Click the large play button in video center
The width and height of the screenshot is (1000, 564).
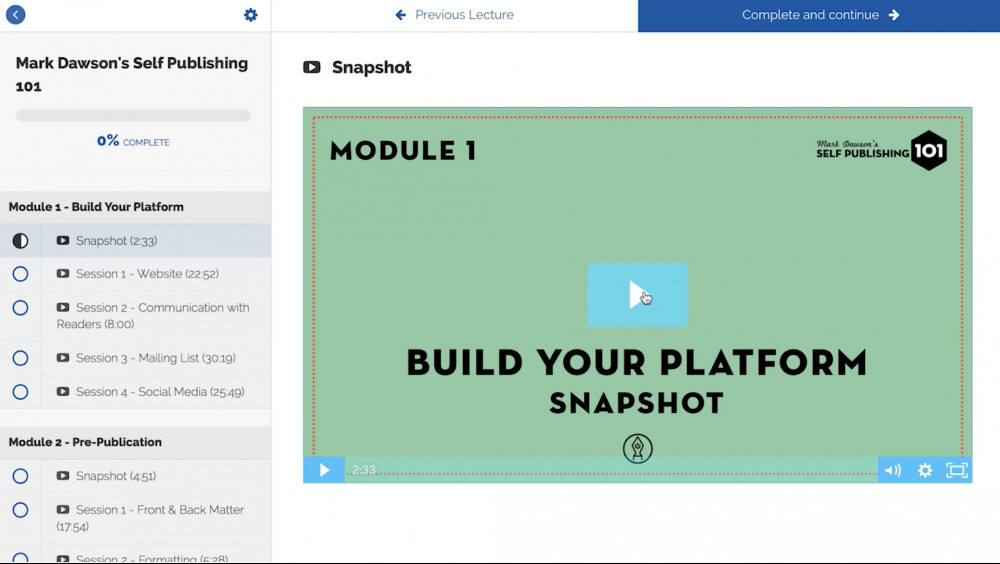[637, 295]
